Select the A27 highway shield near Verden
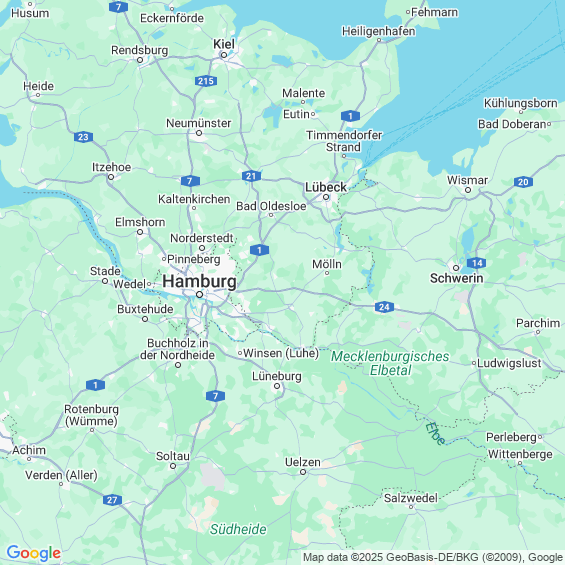 [112, 500]
